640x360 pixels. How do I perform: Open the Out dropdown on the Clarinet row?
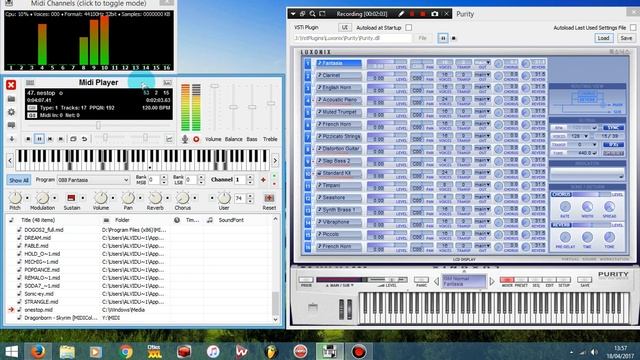click(x=482, y=75)
